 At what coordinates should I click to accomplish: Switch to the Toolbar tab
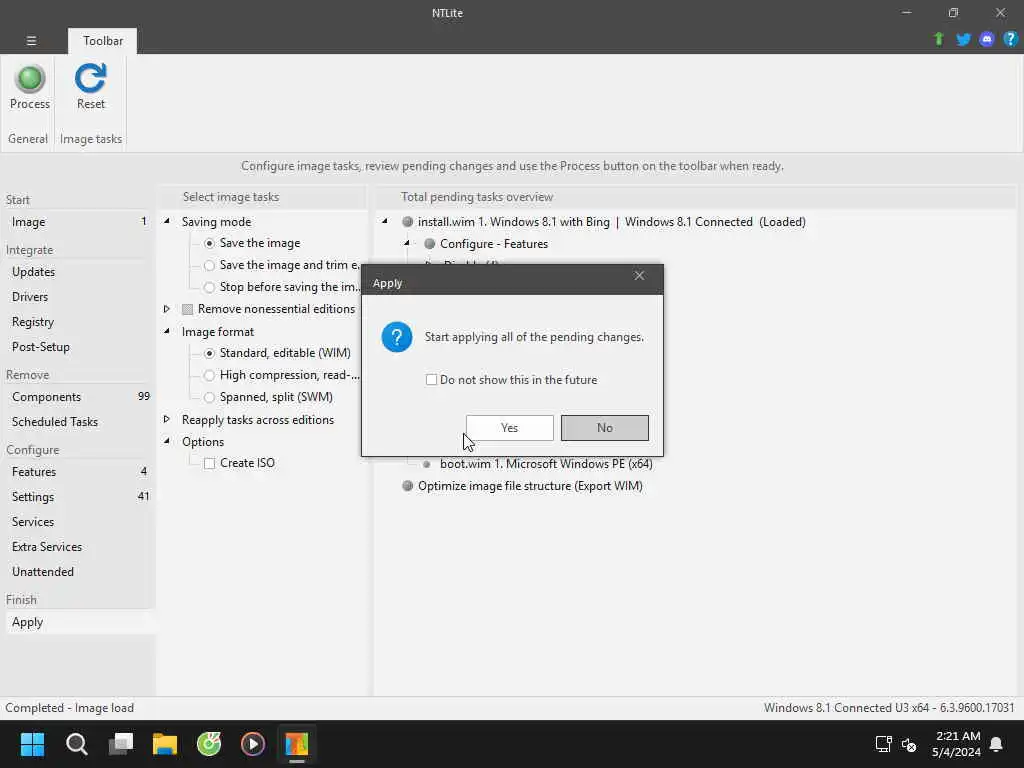pos(103,40)
